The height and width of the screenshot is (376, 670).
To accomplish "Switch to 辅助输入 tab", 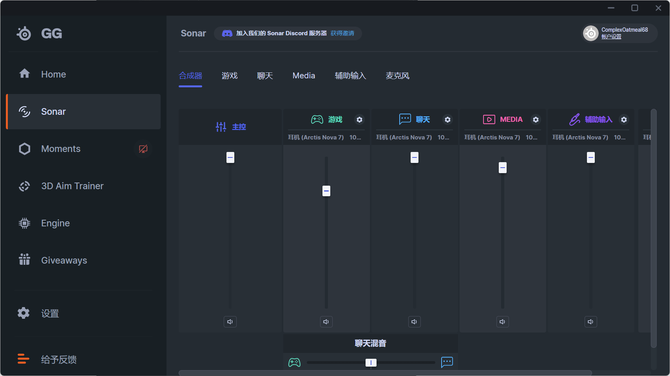I will [x=350, y=76].
